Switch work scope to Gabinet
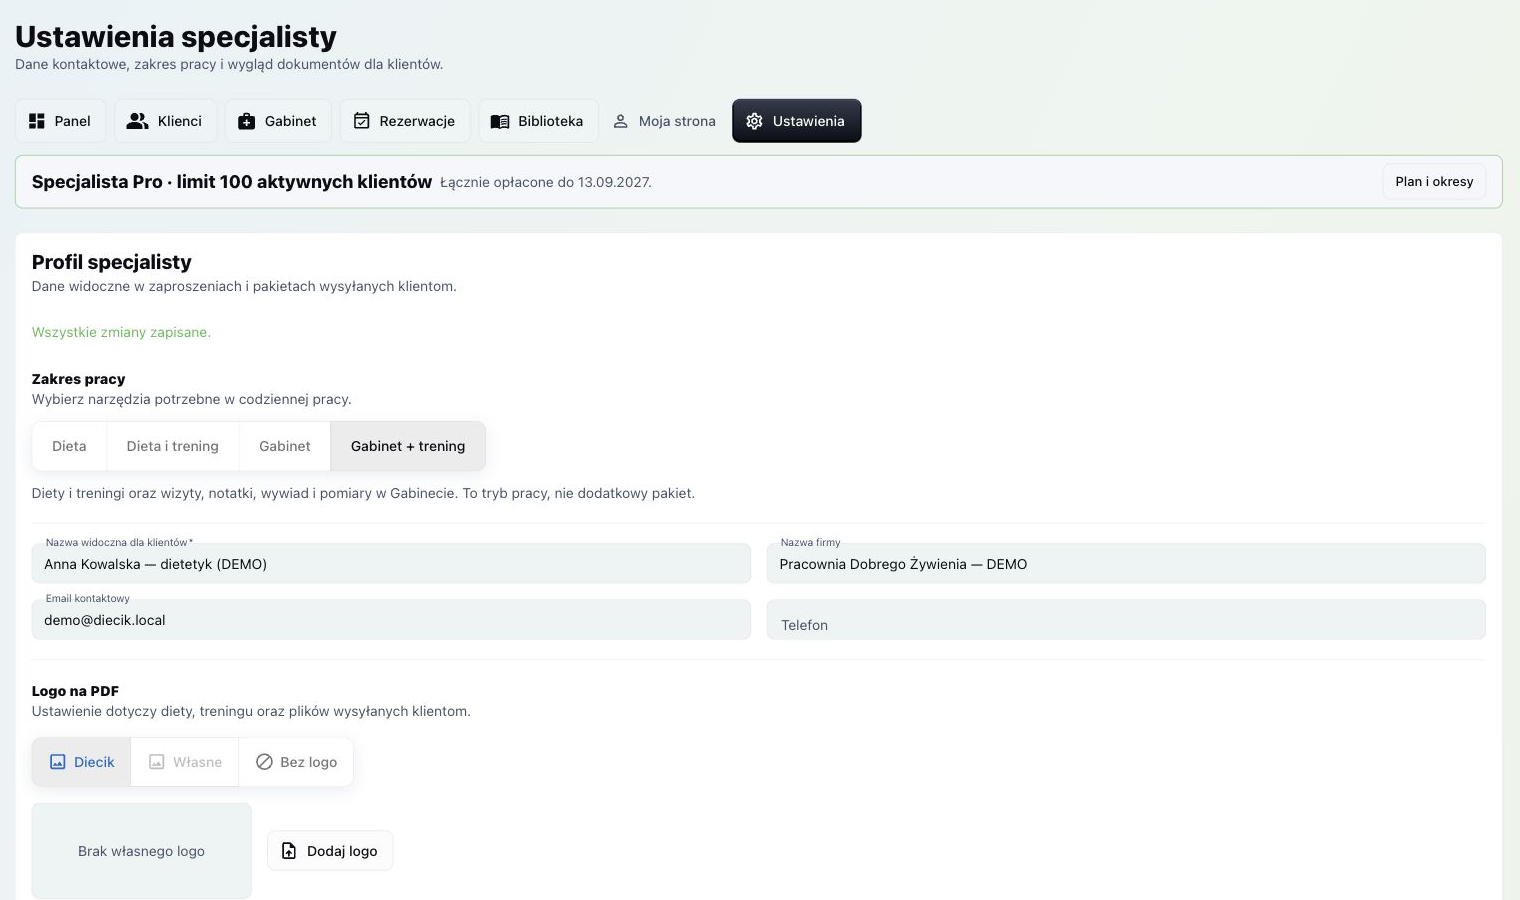This screenshot has width=1520, height=900. pyautogui.click(x=285, y=446)
